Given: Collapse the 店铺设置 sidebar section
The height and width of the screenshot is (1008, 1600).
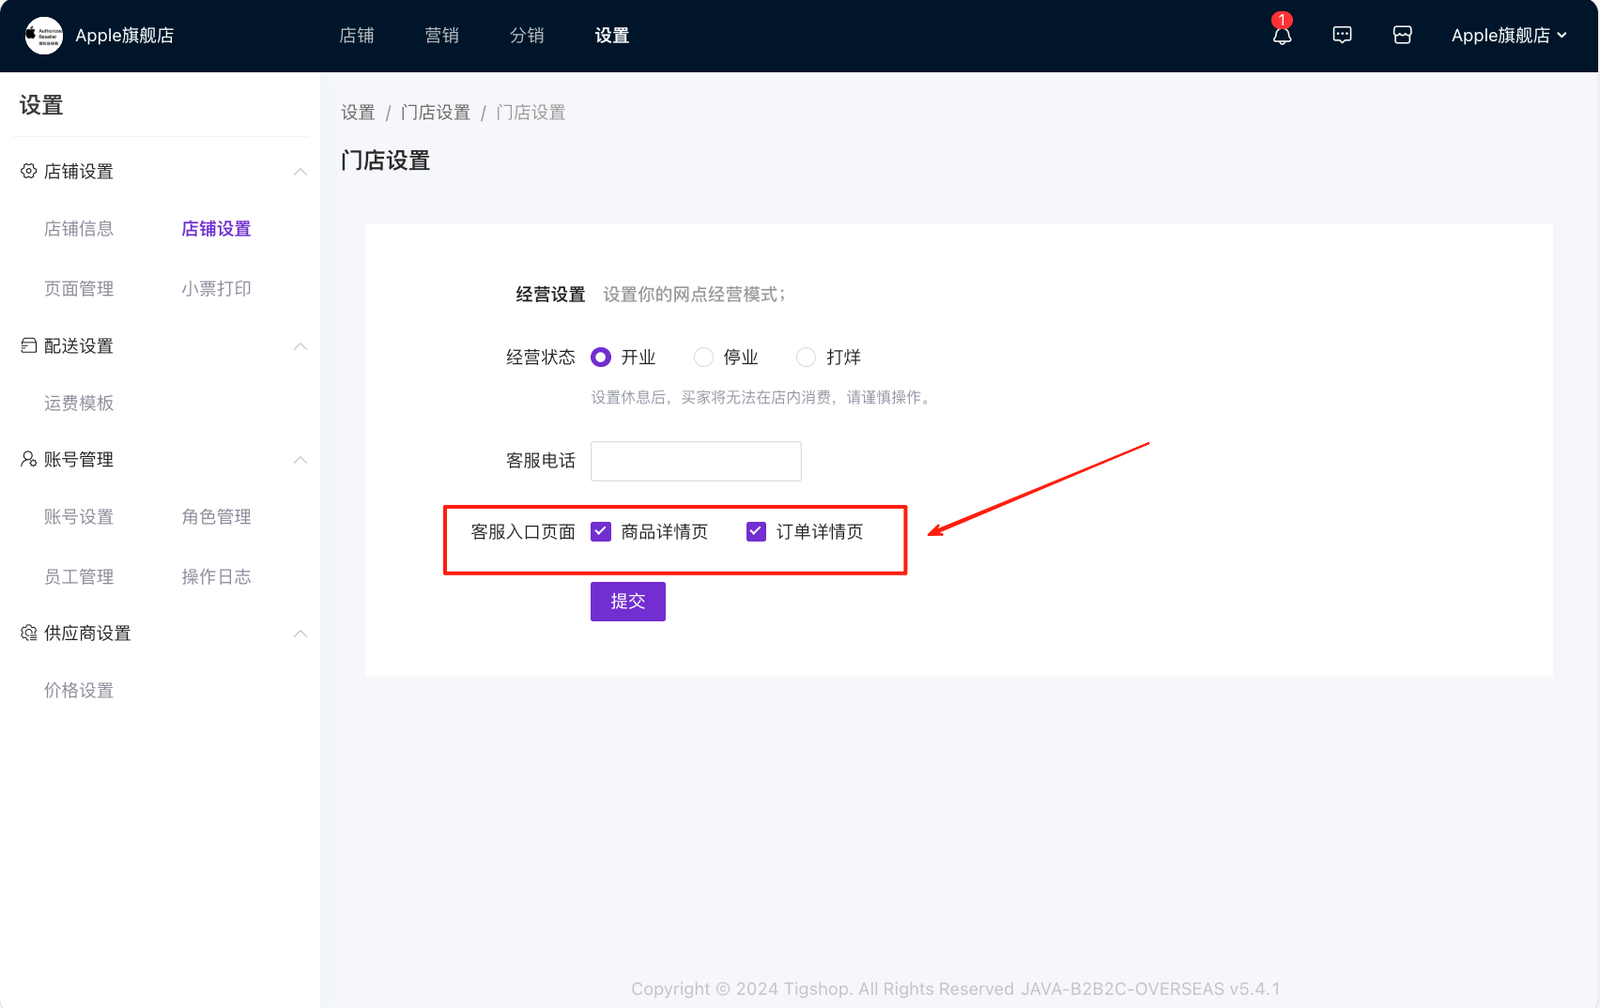Looking at the screenshot, I should click(x=300, y=172).
